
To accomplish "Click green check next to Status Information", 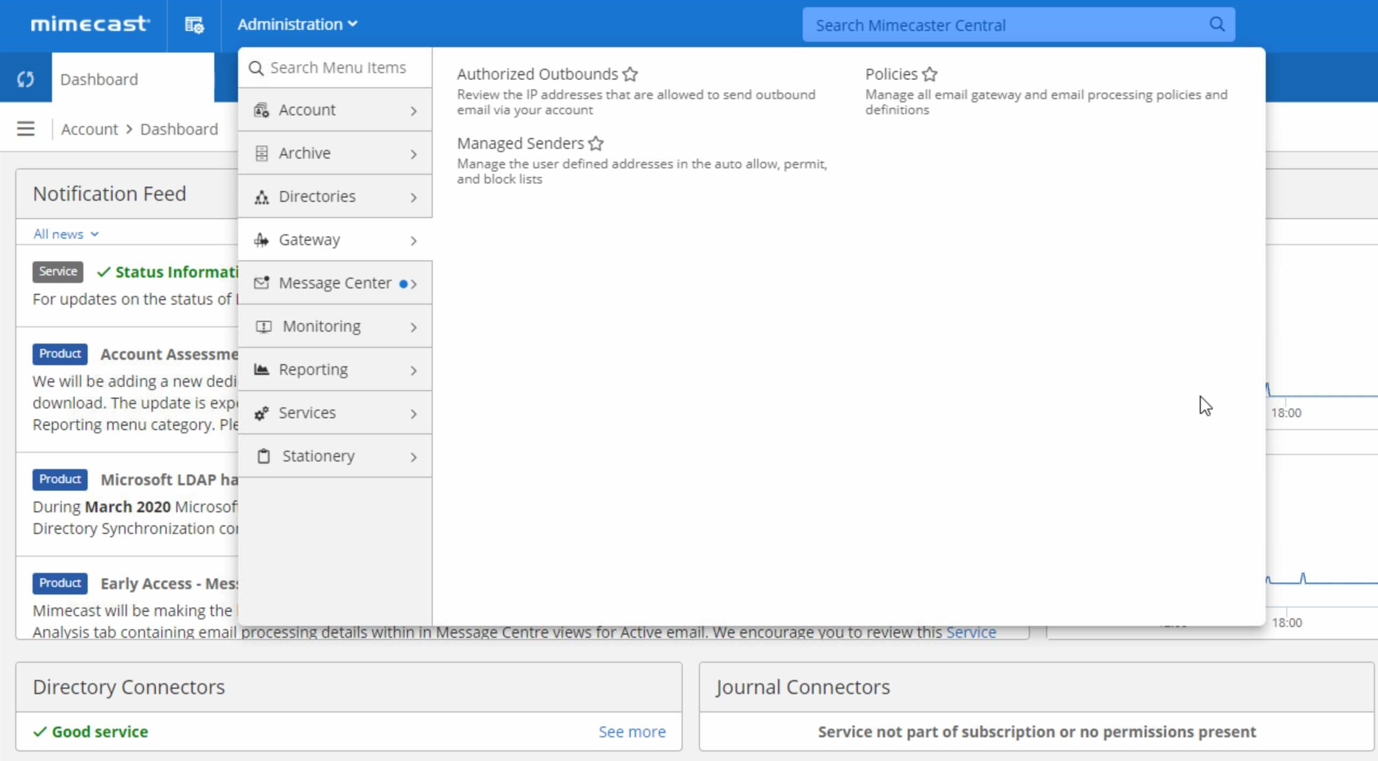I will (104, 272).
